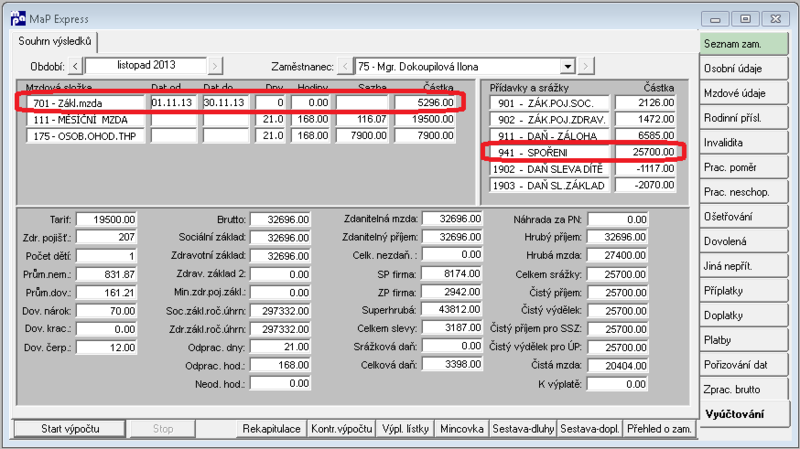
Task: Open Přehled o zam. report
Action: pos(659,429)
